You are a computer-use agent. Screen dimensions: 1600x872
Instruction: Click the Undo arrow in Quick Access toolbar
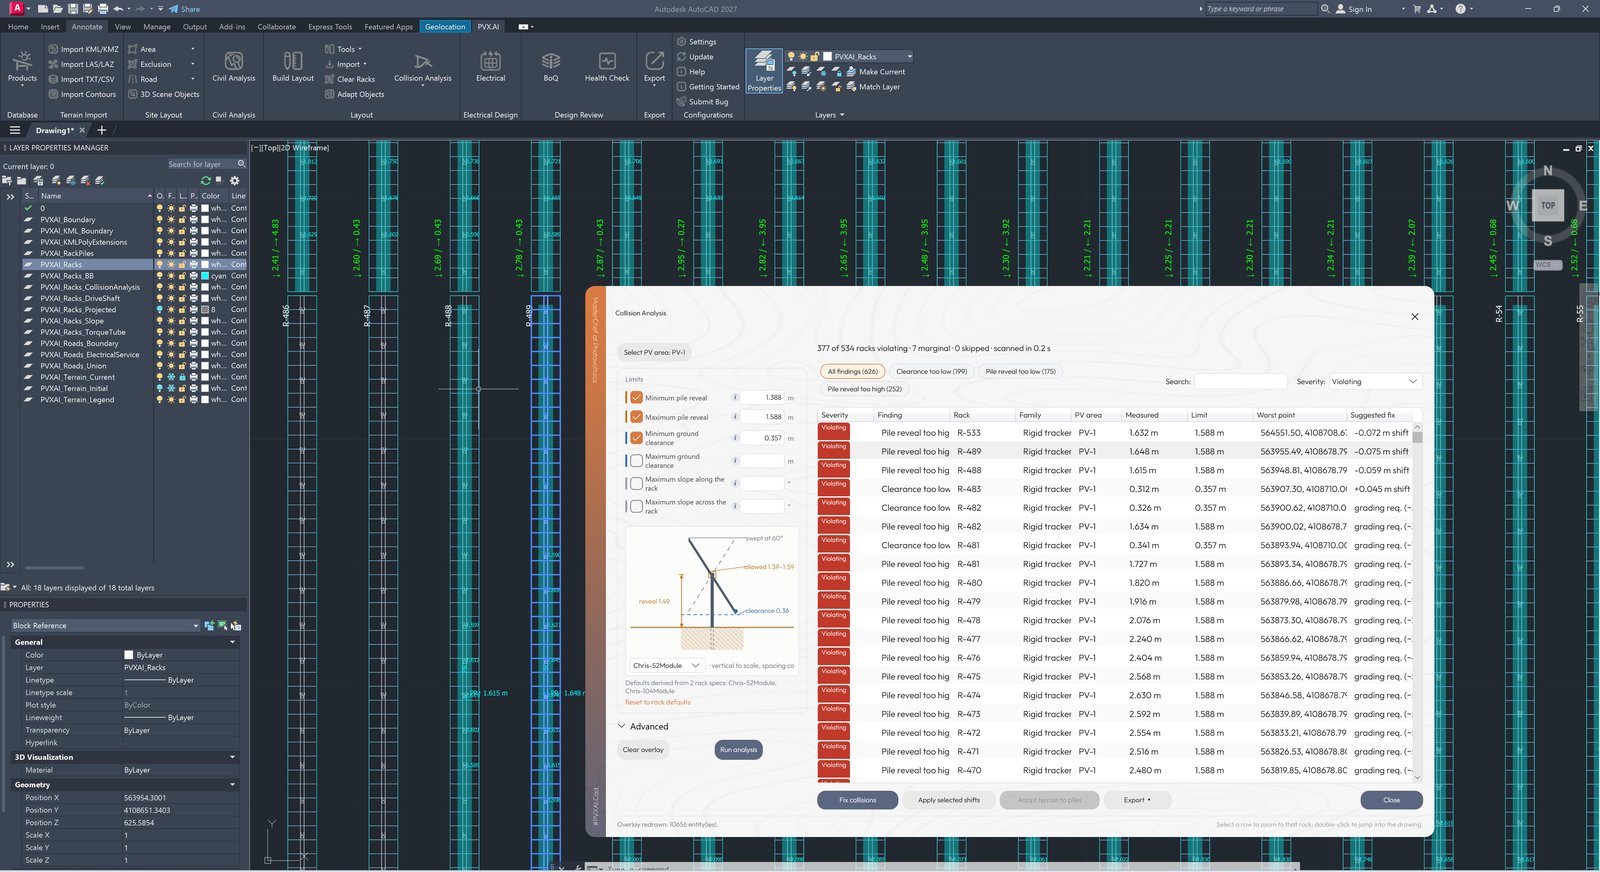[118, 8]
